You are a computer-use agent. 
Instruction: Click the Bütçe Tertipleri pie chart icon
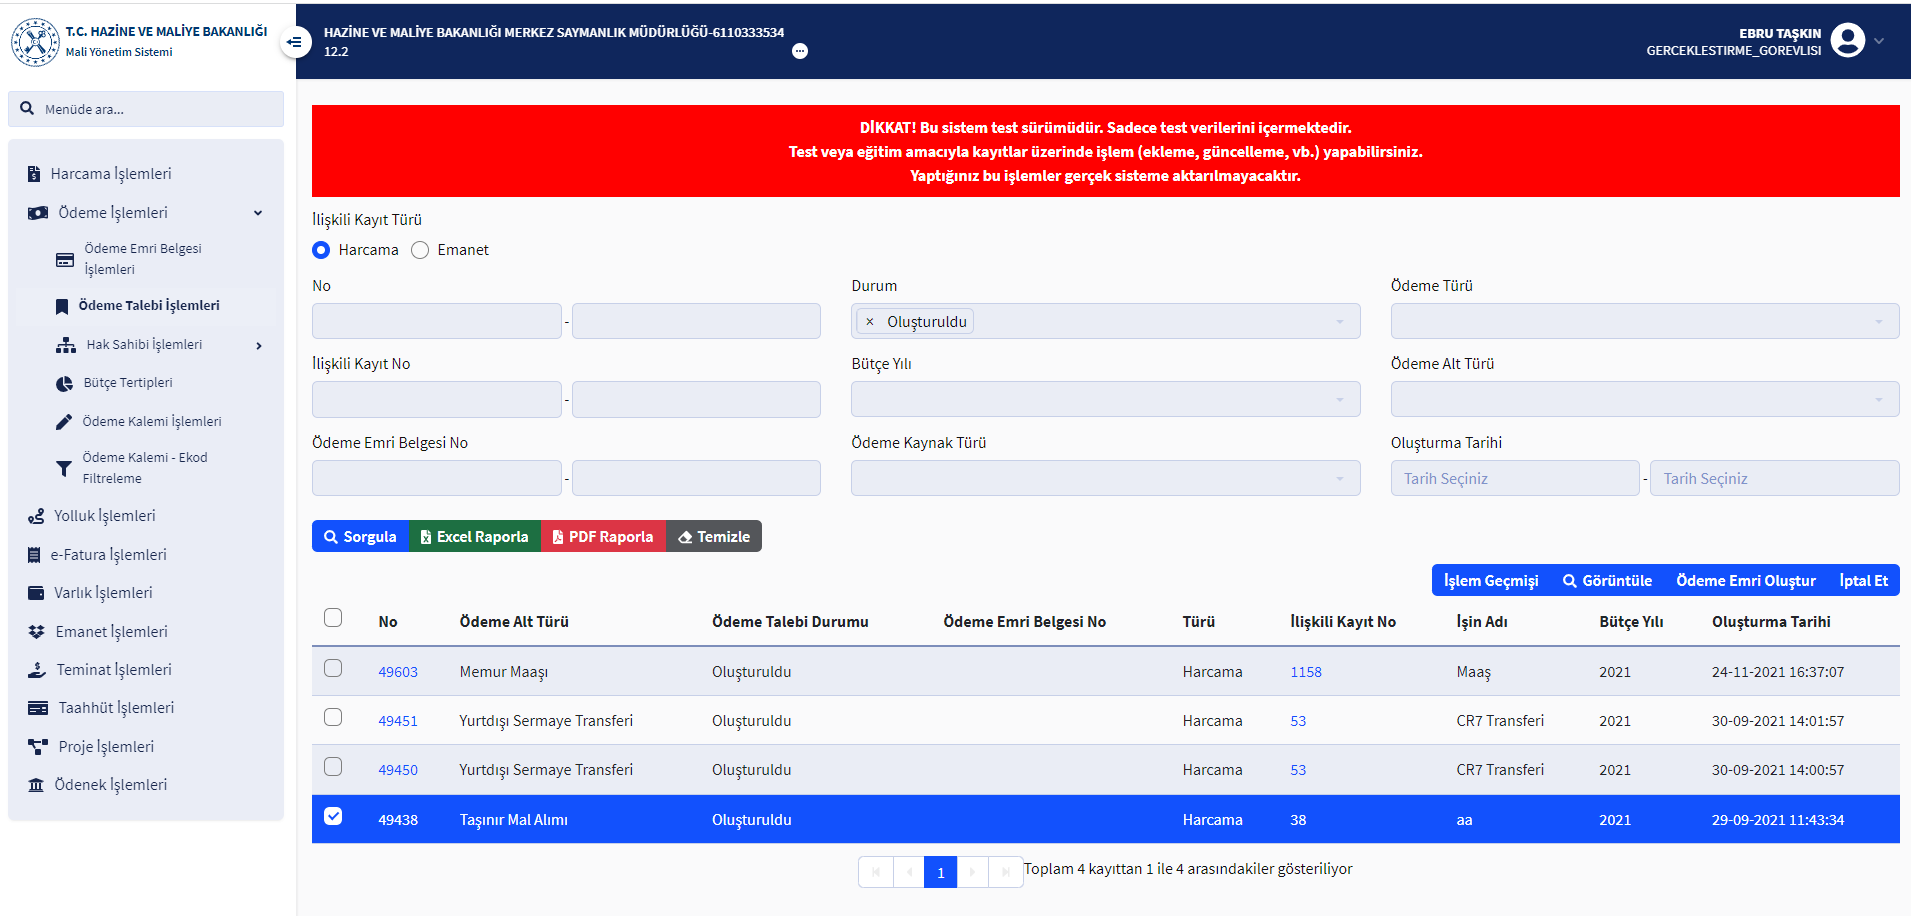tap(64, 383)
